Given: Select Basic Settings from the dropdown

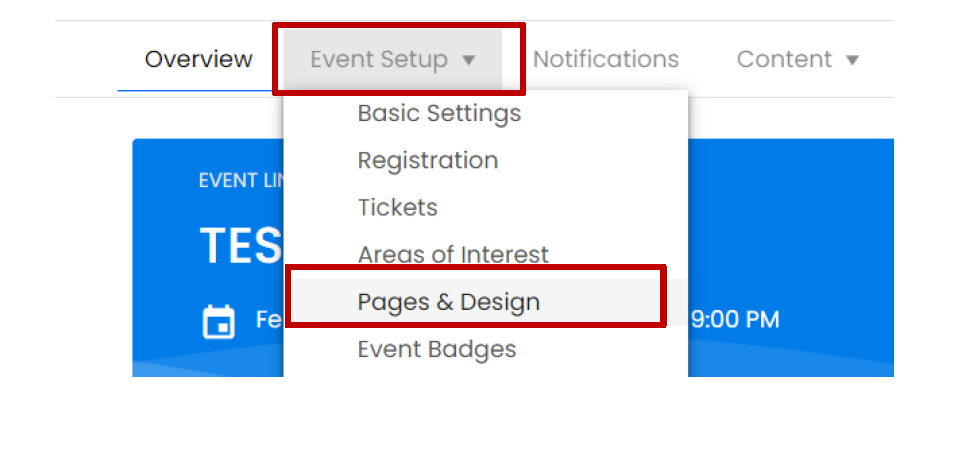Looking at the screenshot, I should (x=439, y=113).
